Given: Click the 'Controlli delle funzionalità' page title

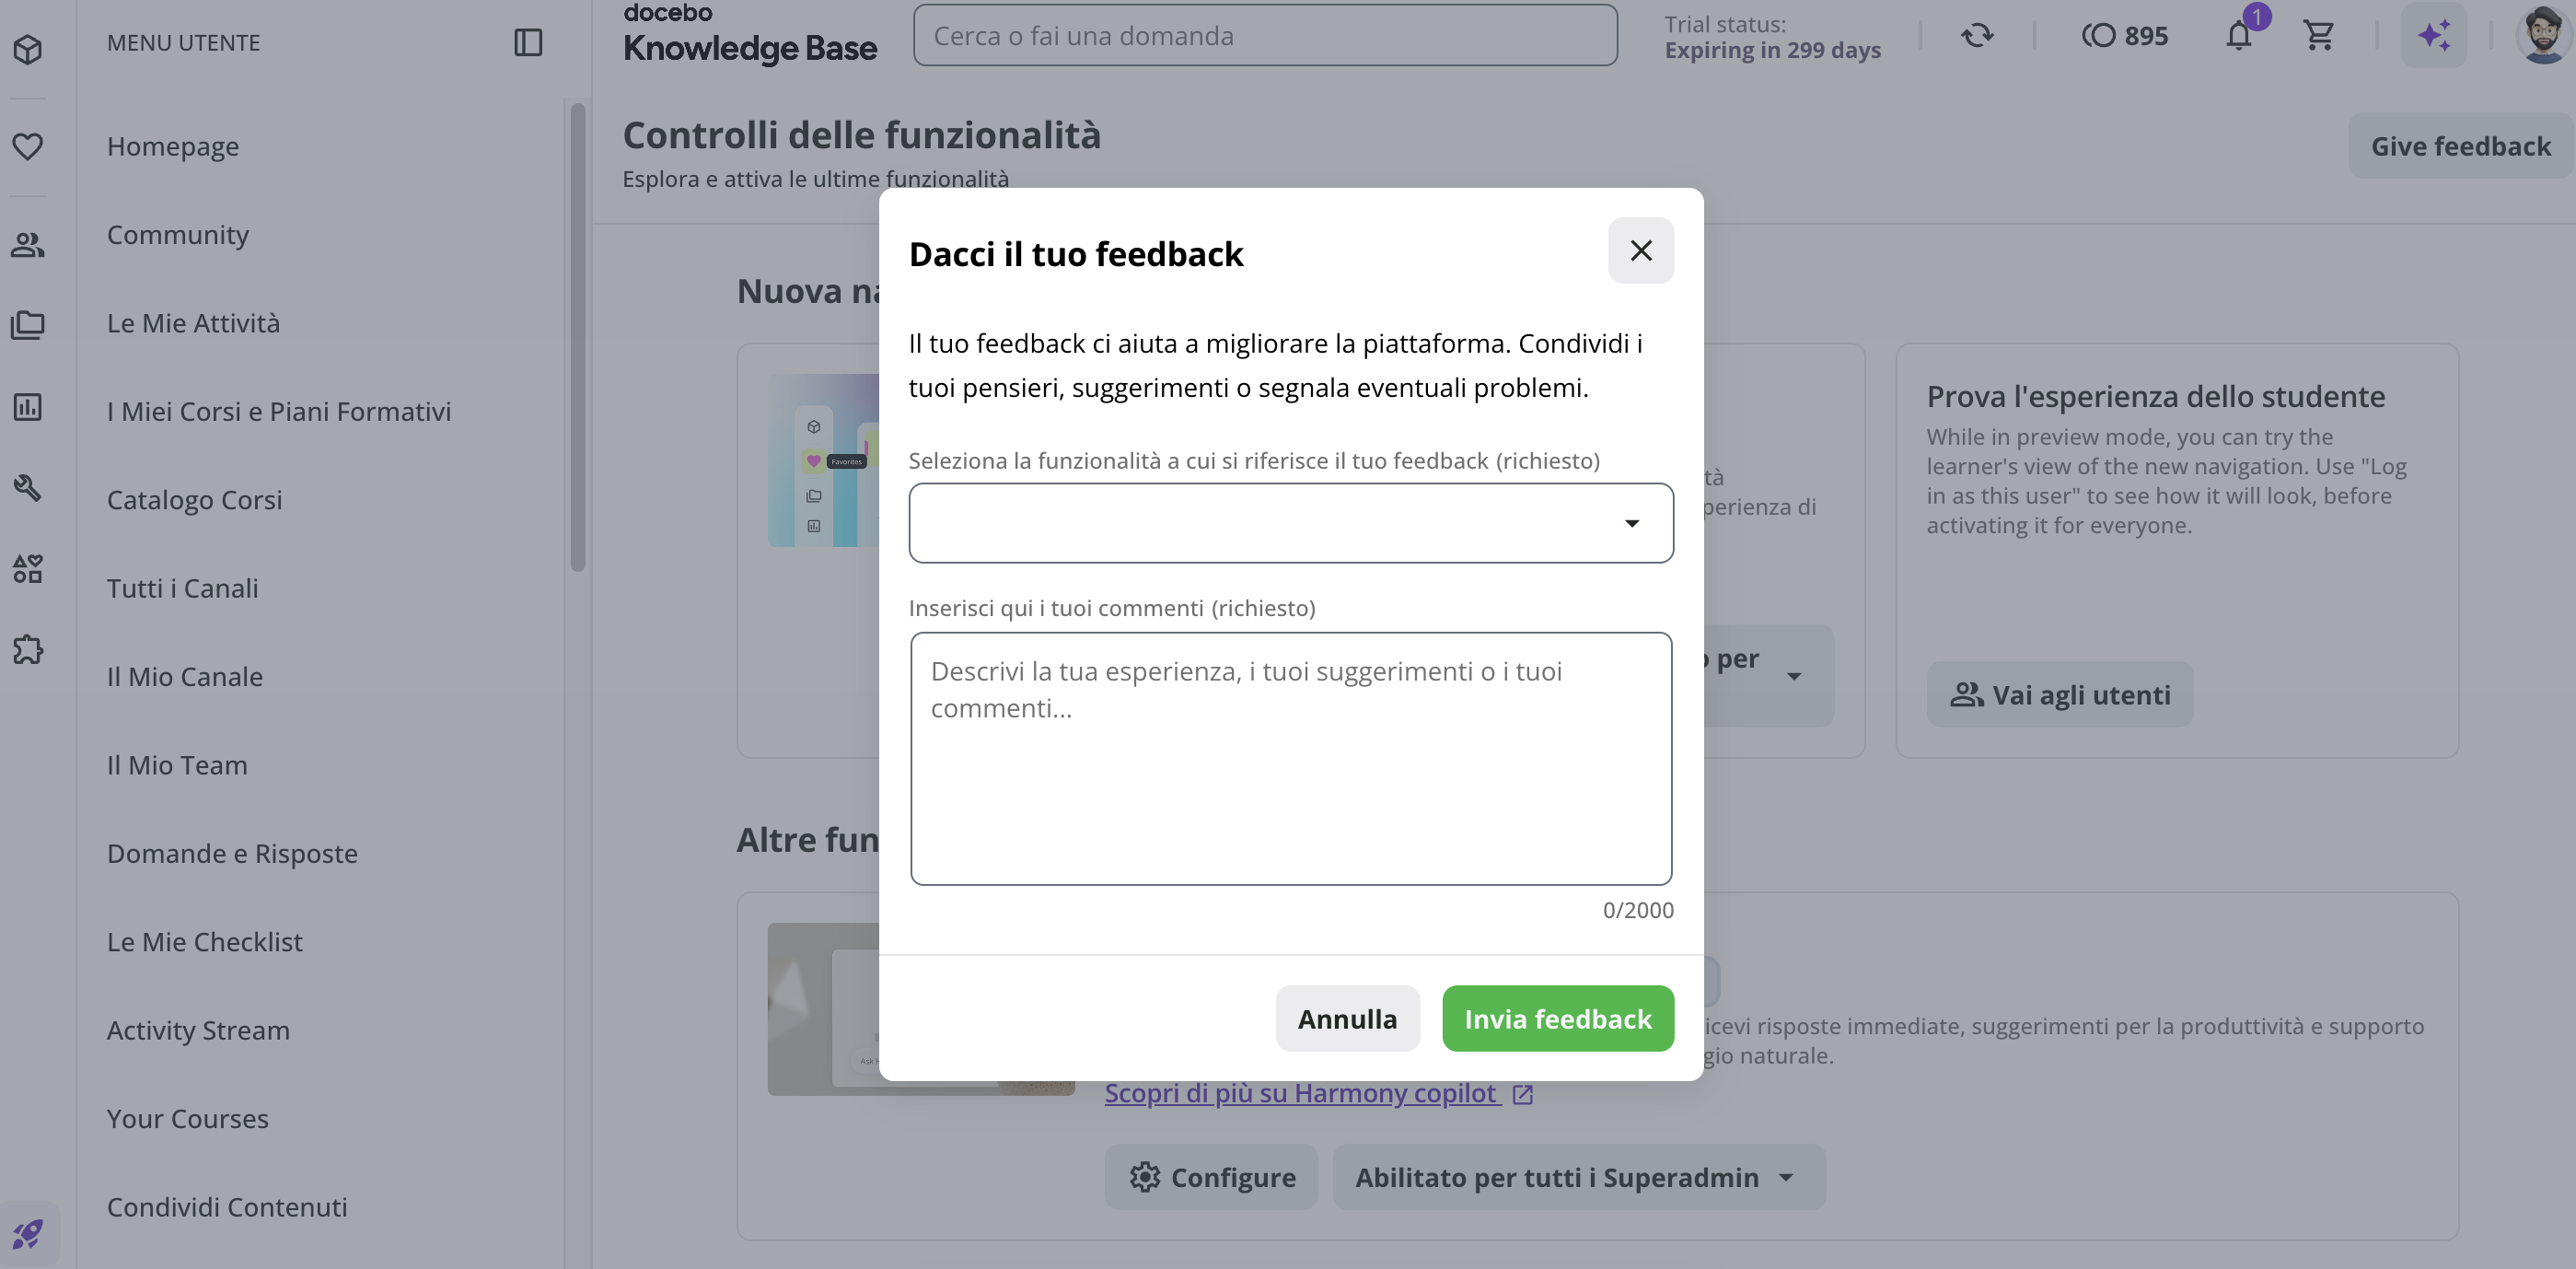Looking at the screenshot, I should point(861,135).
